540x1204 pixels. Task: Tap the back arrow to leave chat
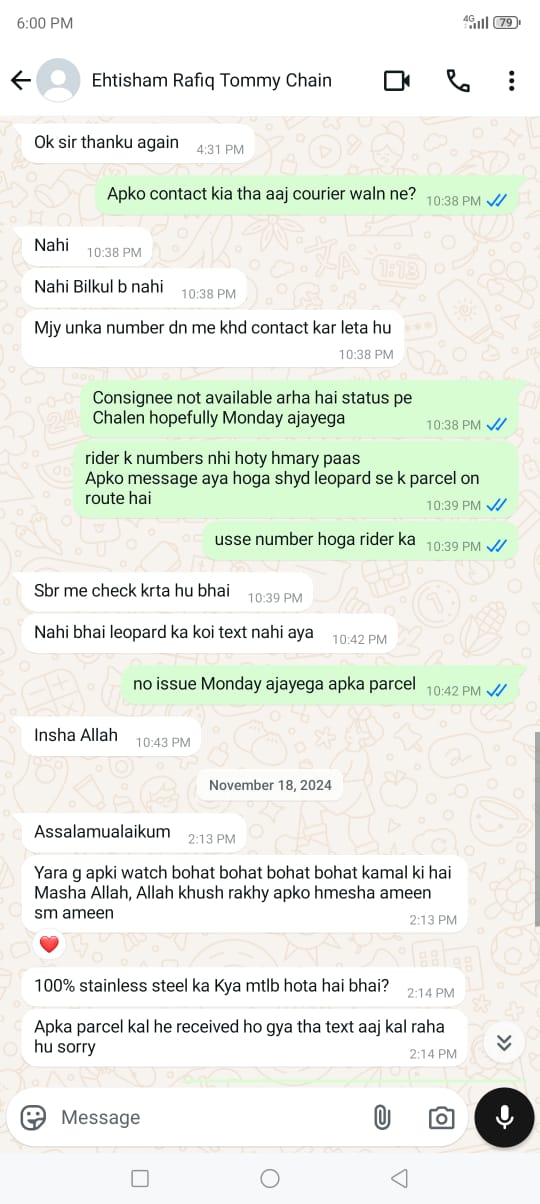21,81
